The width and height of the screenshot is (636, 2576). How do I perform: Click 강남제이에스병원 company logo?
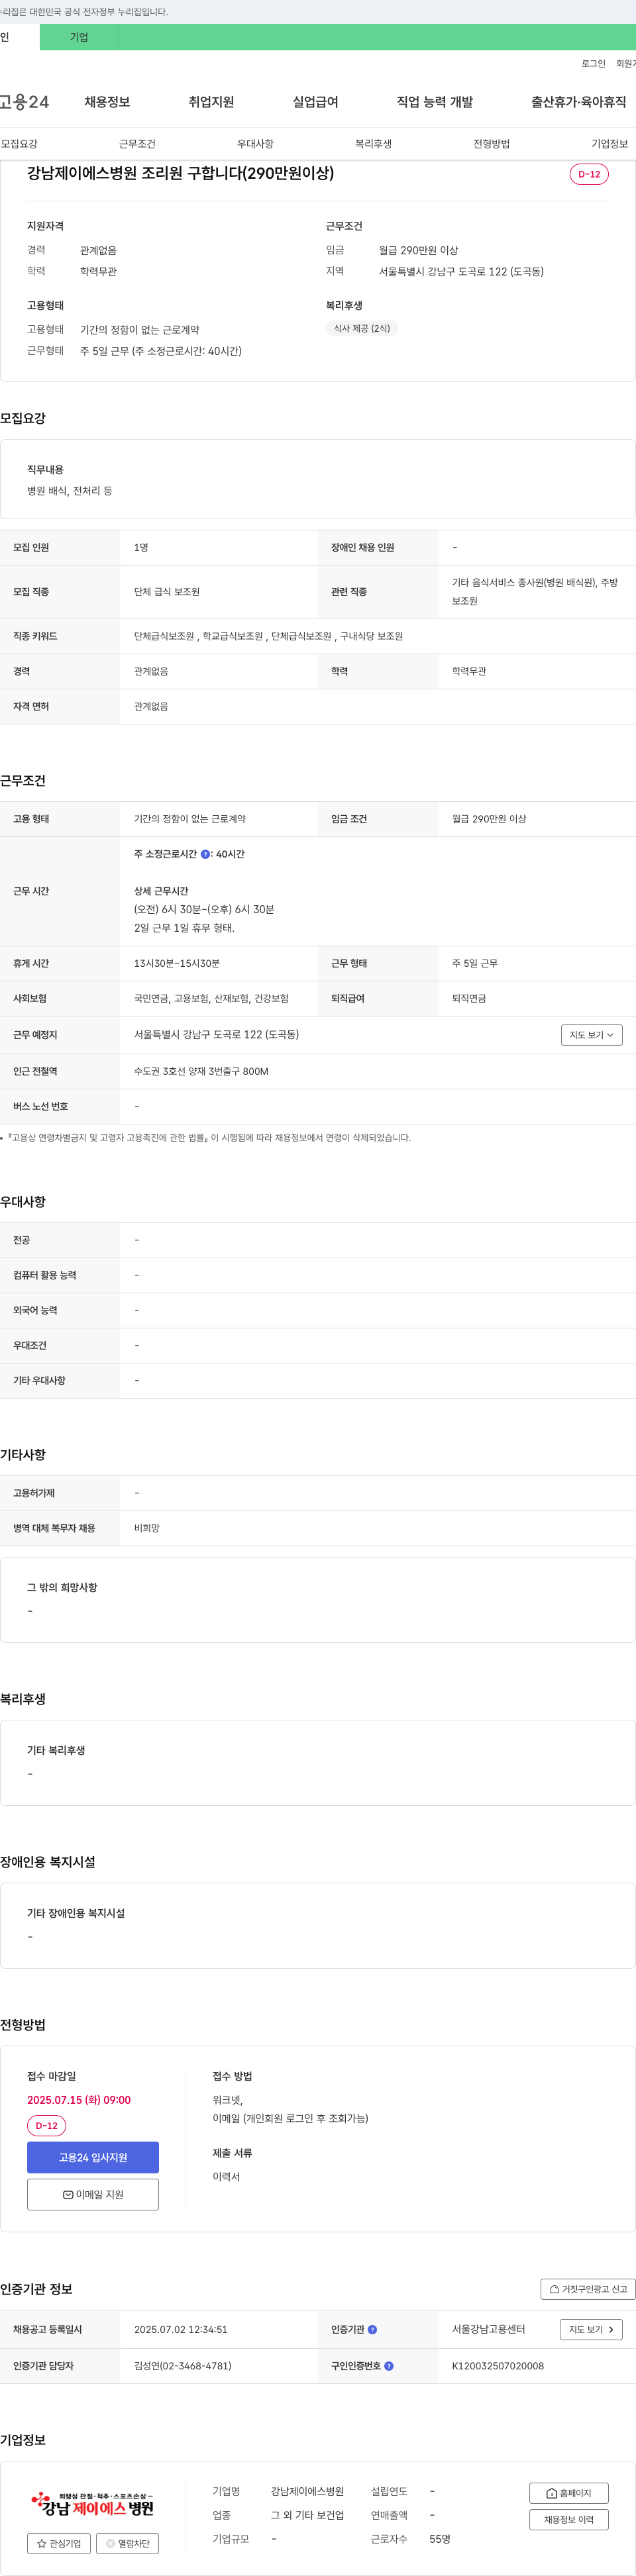point(93,2503)
